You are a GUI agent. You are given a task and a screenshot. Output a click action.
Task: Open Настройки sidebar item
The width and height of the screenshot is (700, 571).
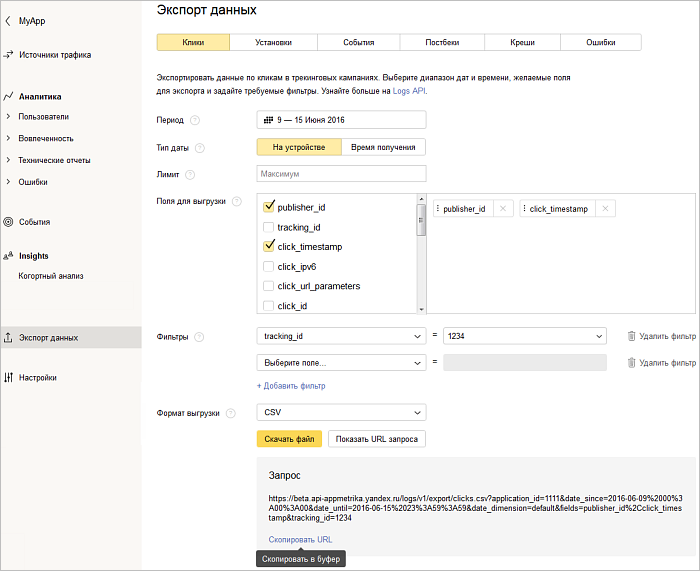pyautogui.click(x=38, y=378)
